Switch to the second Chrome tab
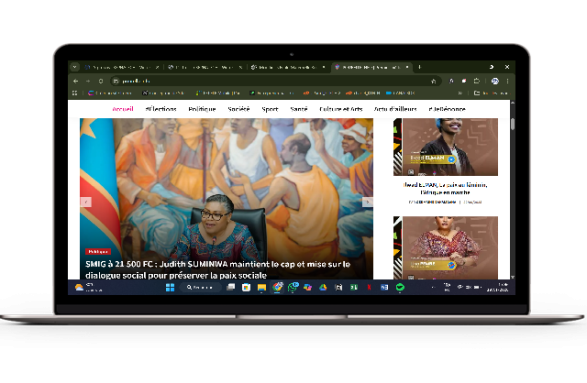587x383 pixels. 205,67
